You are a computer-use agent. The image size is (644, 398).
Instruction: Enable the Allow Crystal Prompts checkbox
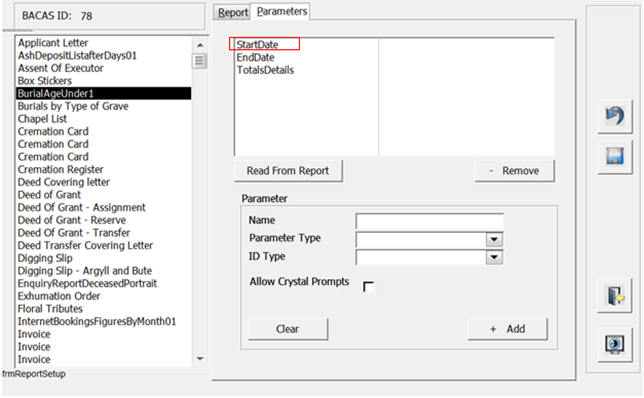tap(368, 286)
